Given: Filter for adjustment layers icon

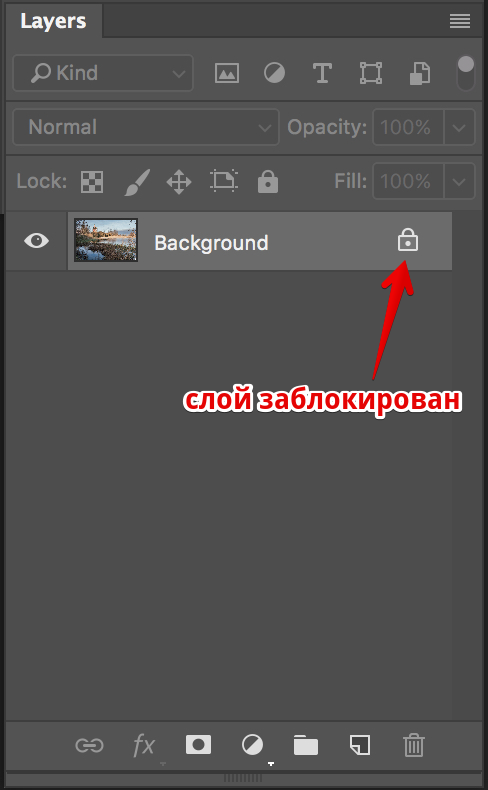Looking at the screenshot, I should (x=274, y=73).
